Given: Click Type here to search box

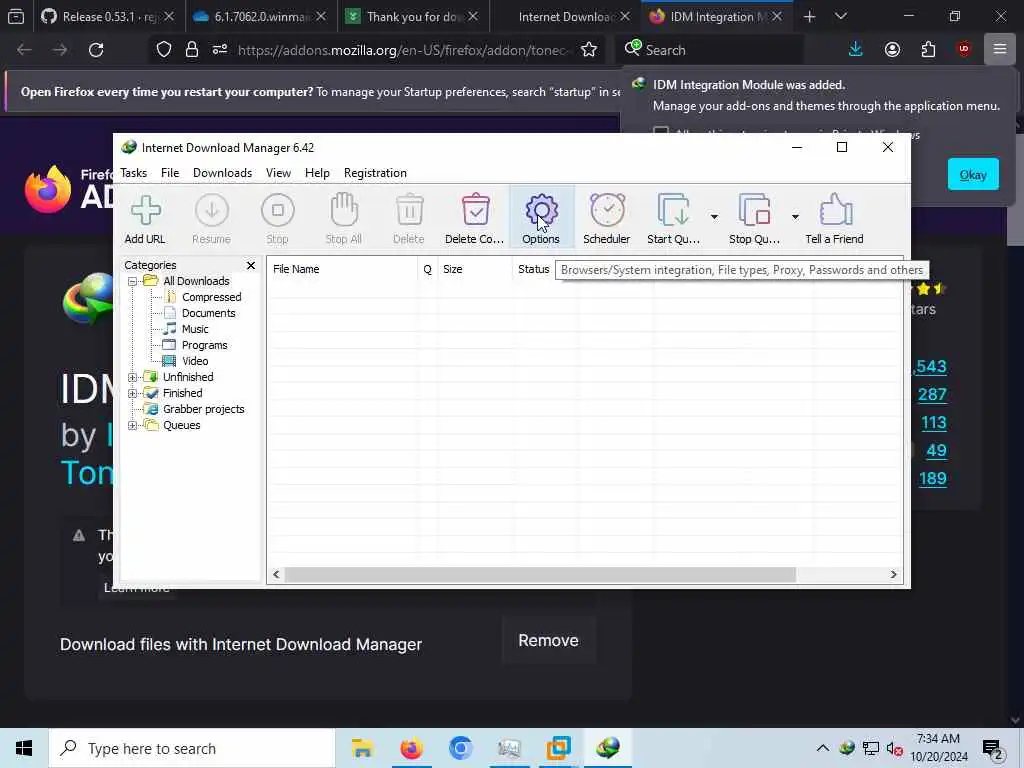Looking at the screenshot, I should tap(192, 748).
